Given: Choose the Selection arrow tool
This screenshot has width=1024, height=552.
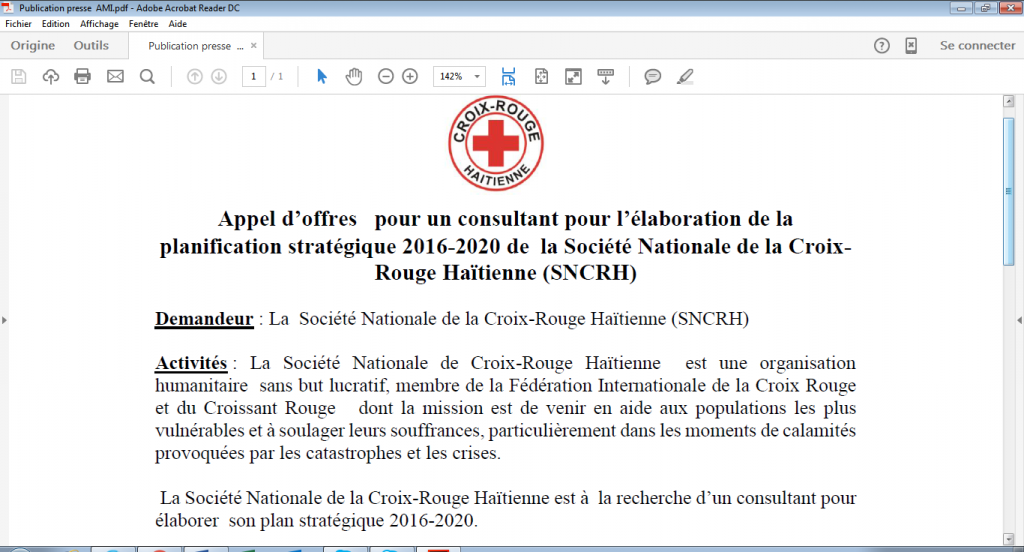Looking at the screenshot, I should click(x=321, y=76).
